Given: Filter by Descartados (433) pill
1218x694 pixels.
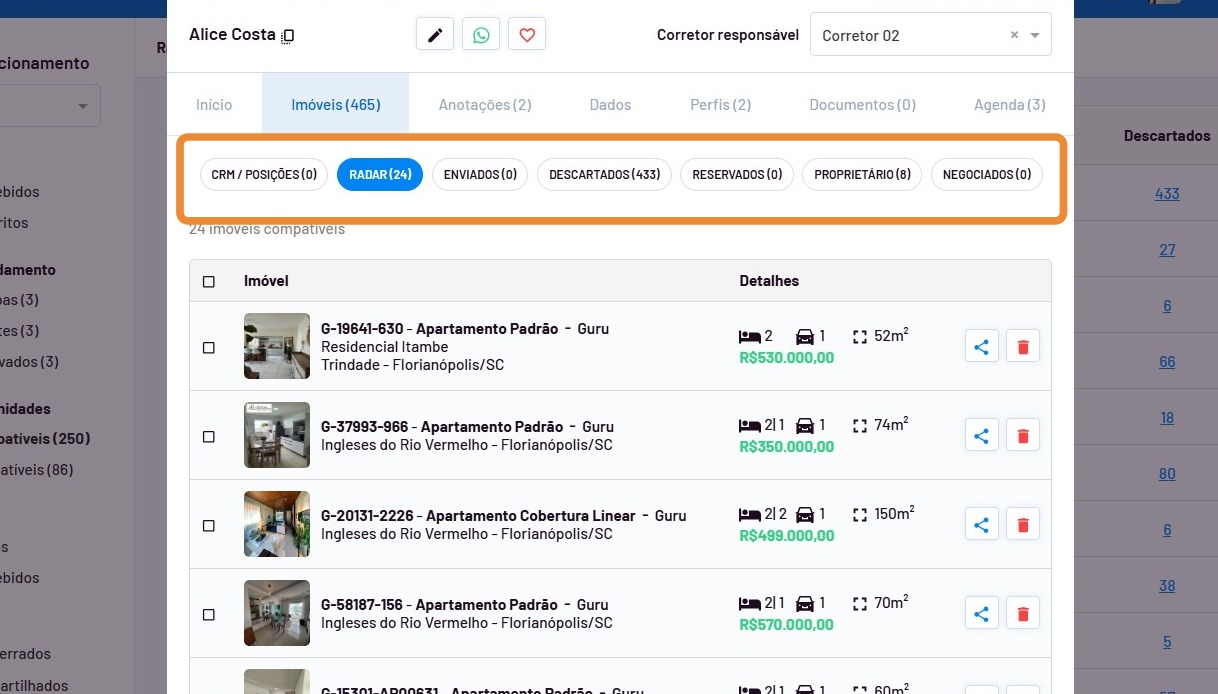Looking at the screenshot, I should 604,175.
